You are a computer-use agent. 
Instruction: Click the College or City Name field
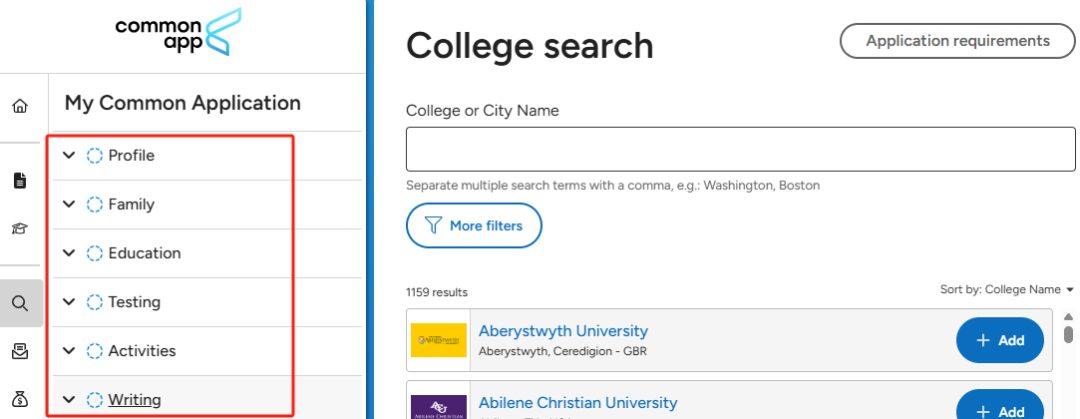[x=740, y=150]
